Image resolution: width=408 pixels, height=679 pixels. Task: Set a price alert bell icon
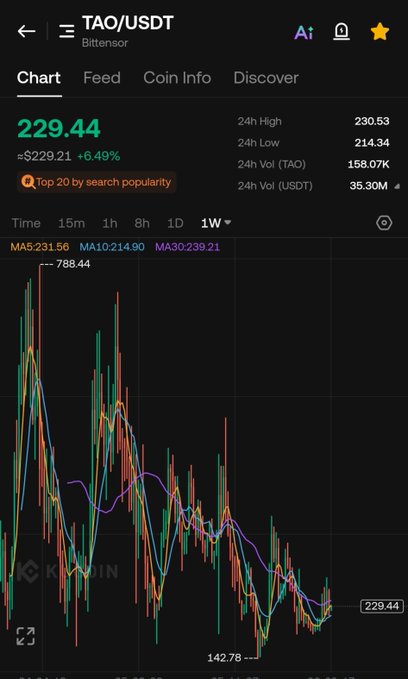point(342,32)
